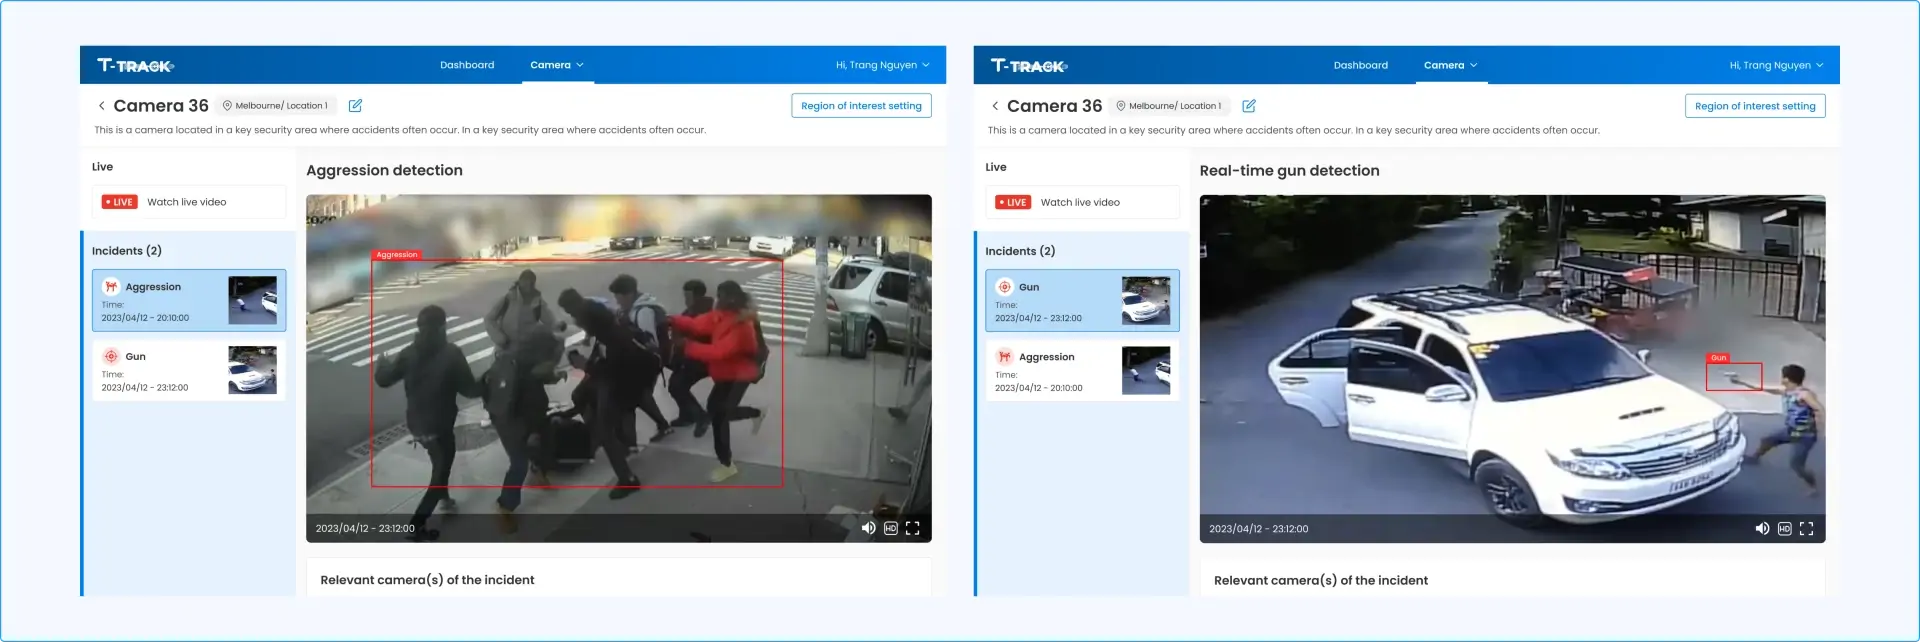
Task: Open Camera dropdown above Aggression detection view
Action: click(x=557, y=65)
